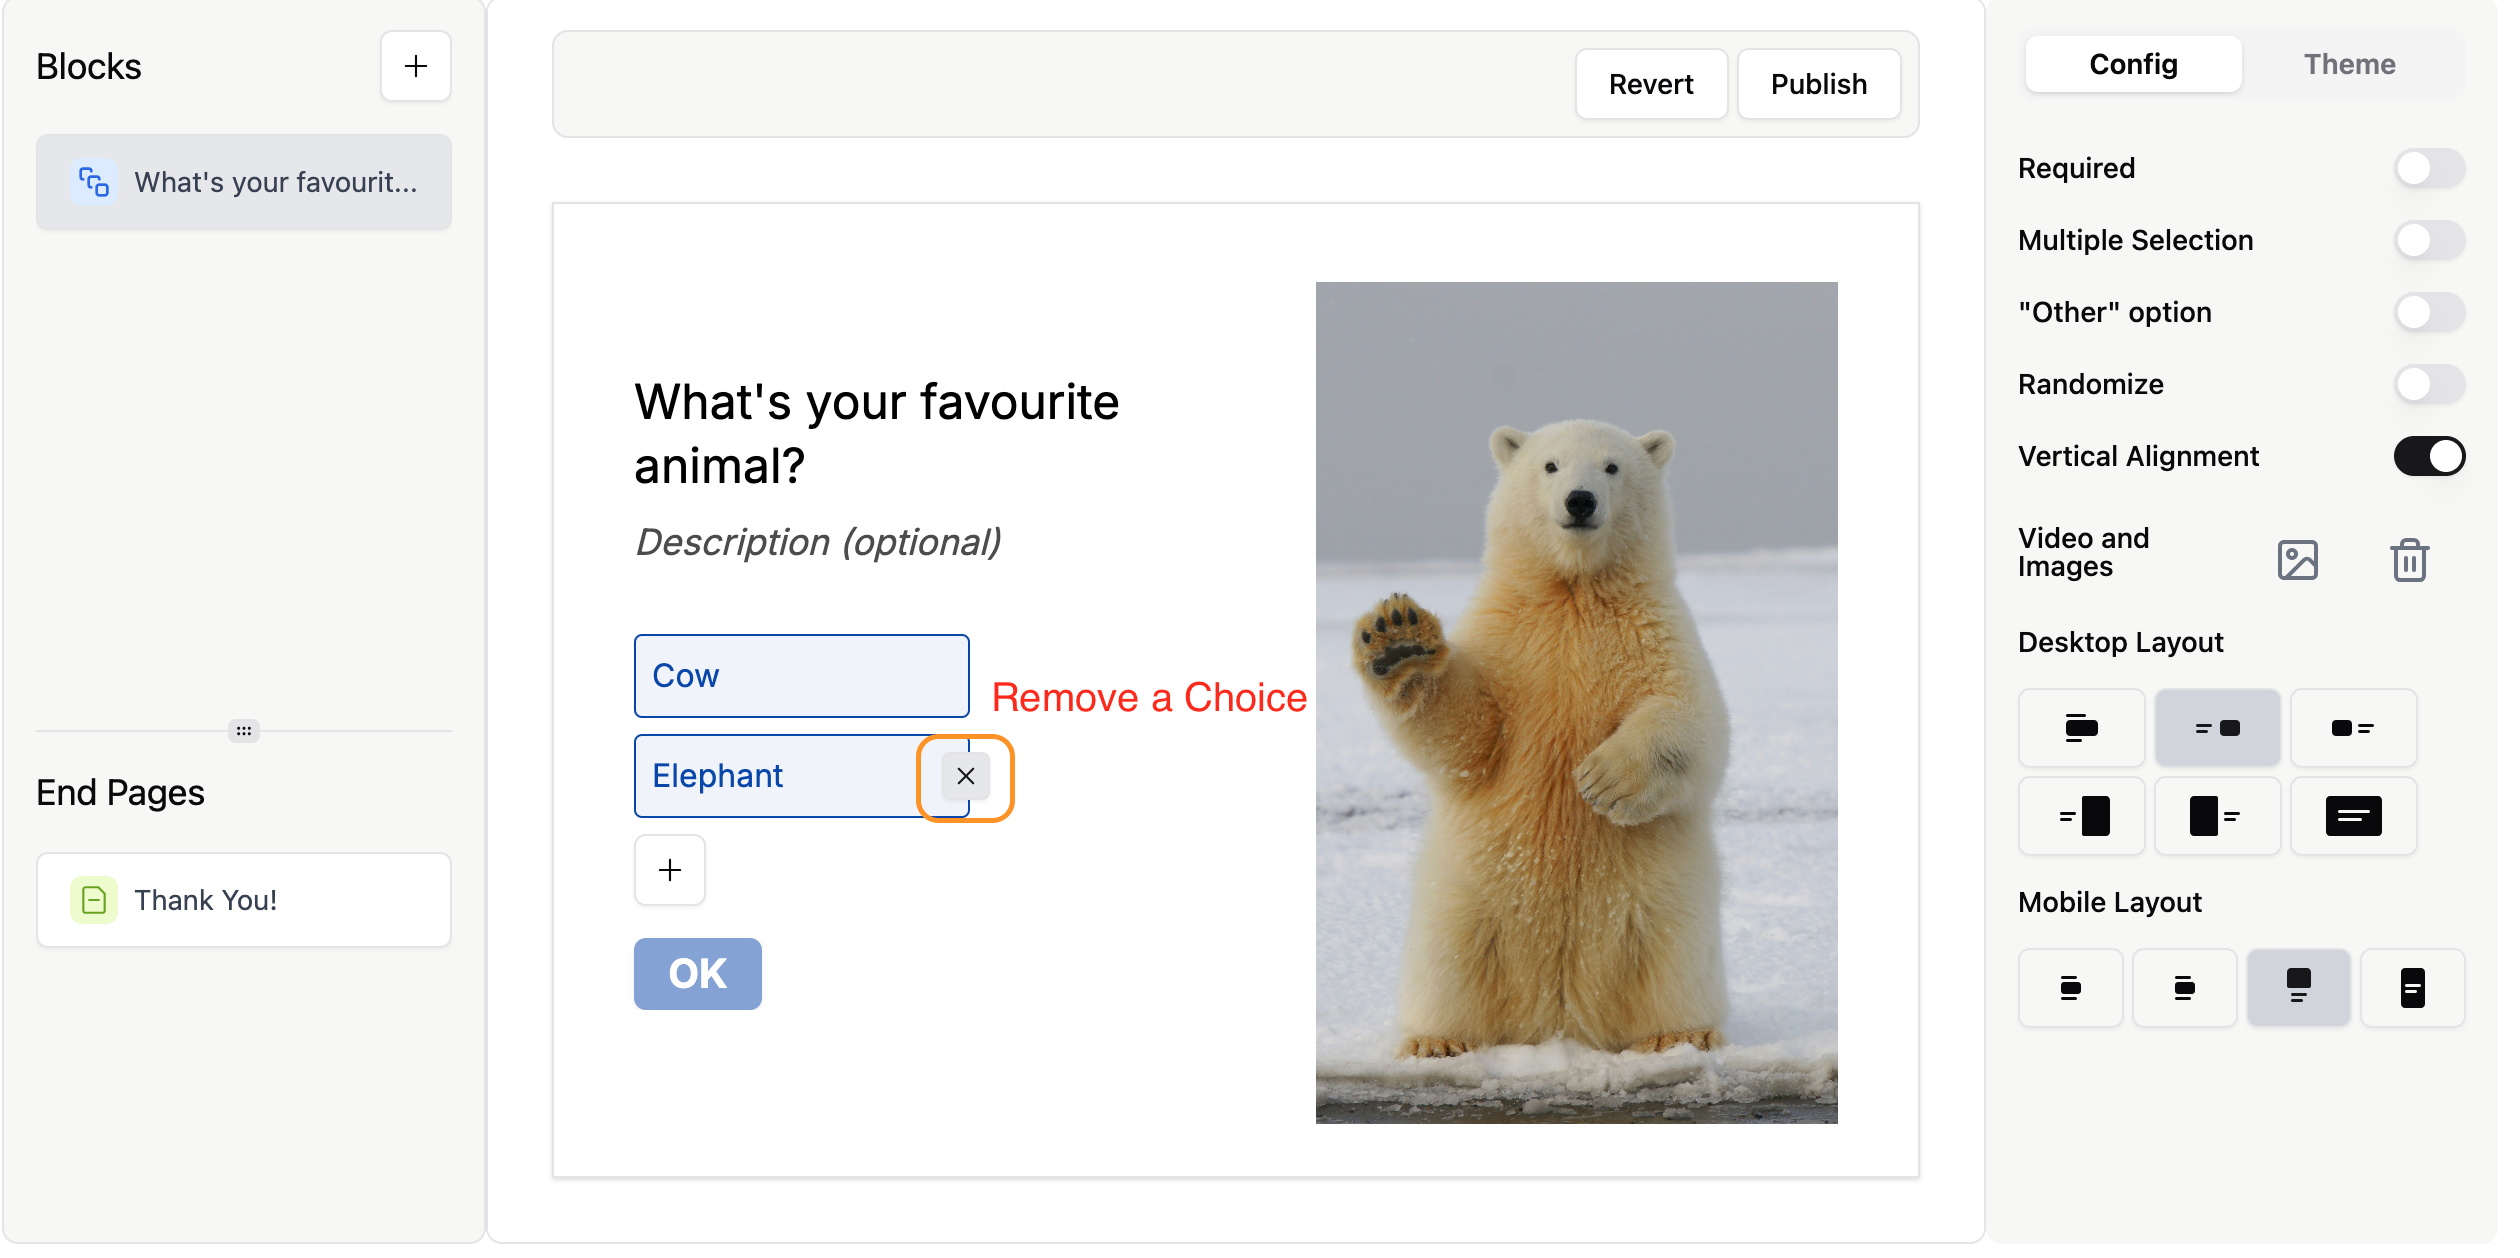Viewport: 2520px width, 1258px height.
Task: Pick full-screen mobile layout option
Action: click(x=2411, y=988)
